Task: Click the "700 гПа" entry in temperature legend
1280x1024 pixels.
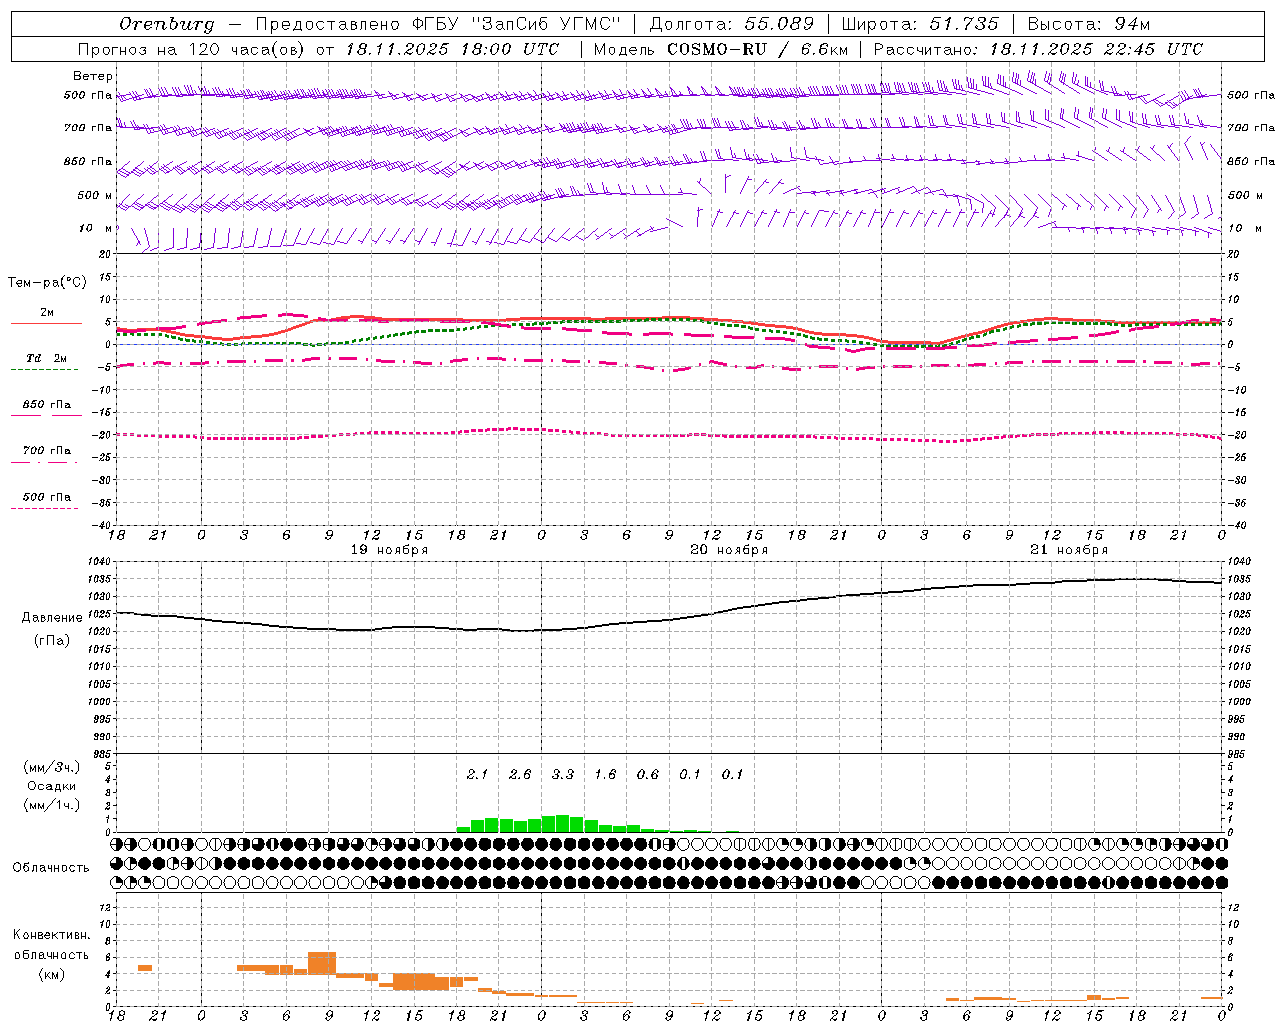Action: (x=47, y=450)
